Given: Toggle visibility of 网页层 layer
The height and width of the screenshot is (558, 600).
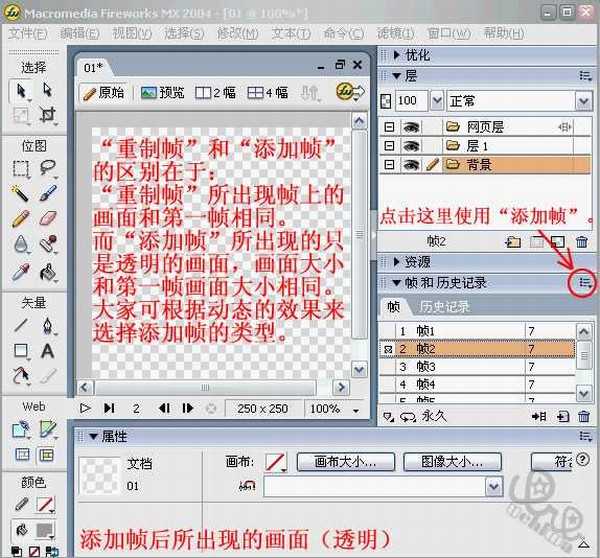Looking at the screenshot, I should point(411,127).
